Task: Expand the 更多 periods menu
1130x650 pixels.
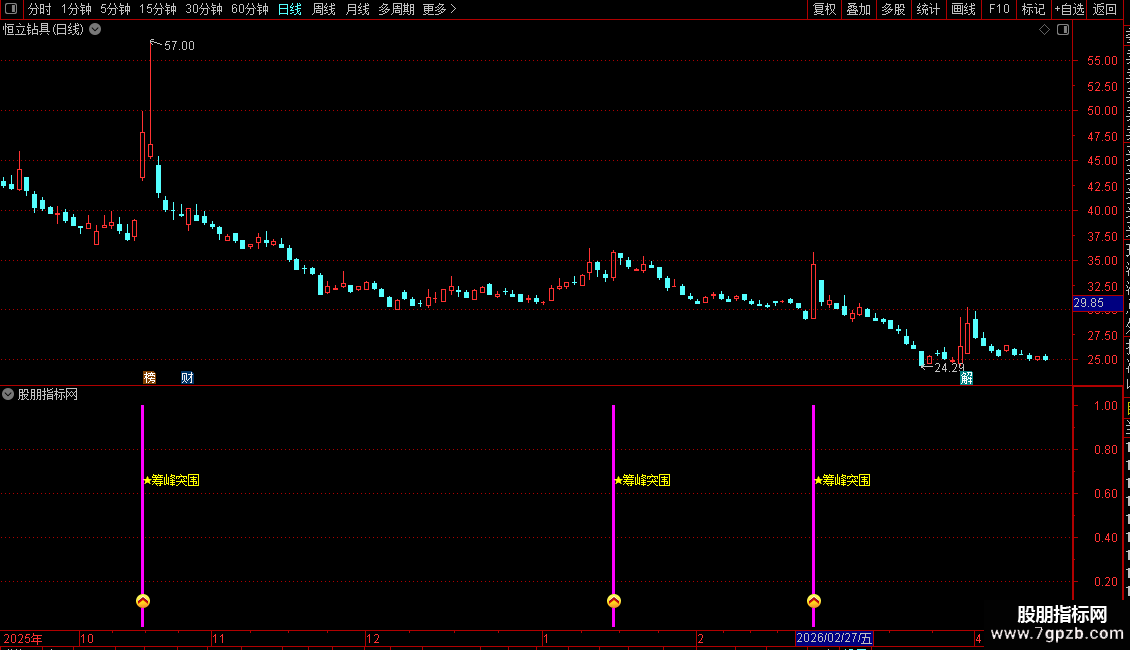Action: [x=440, y=9]
